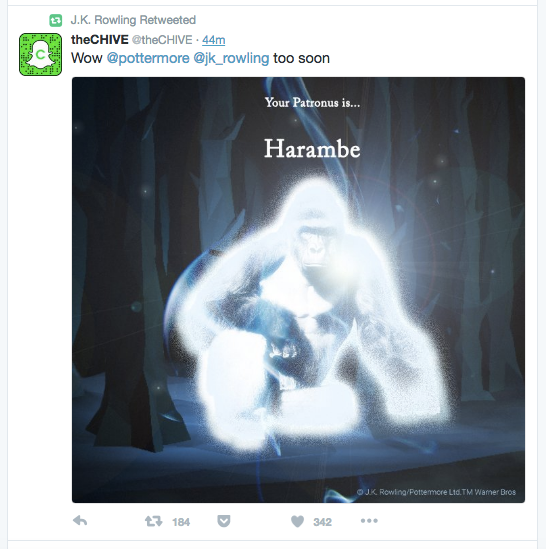Click the Harambe title inside the image

pos(312,148)
